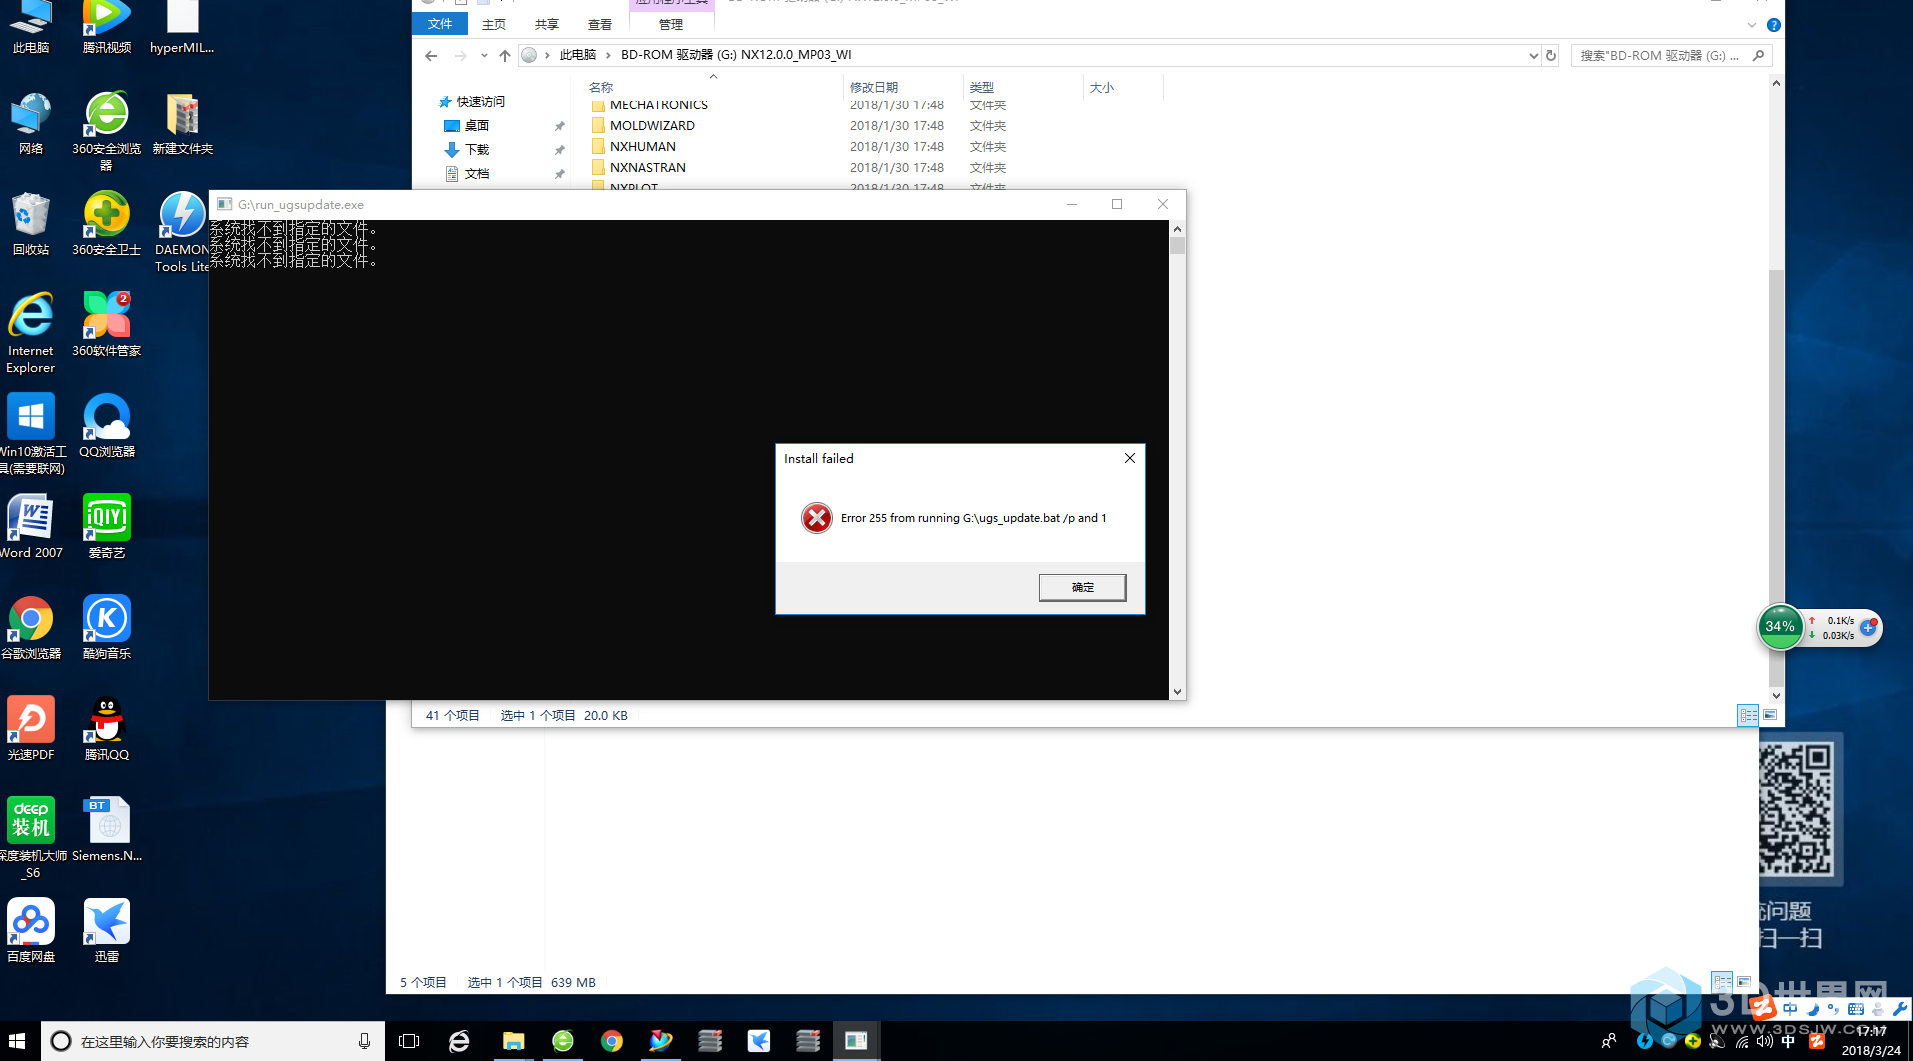Click the 360 memory 34% accelerator ball

tap(1780, 627)
